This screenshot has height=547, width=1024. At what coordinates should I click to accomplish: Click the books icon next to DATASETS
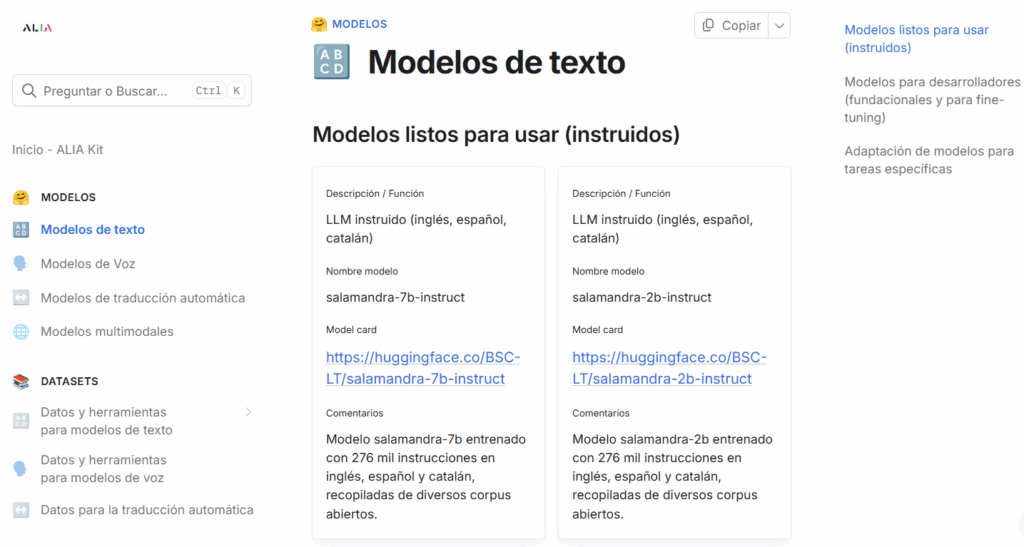pos(21,382)
